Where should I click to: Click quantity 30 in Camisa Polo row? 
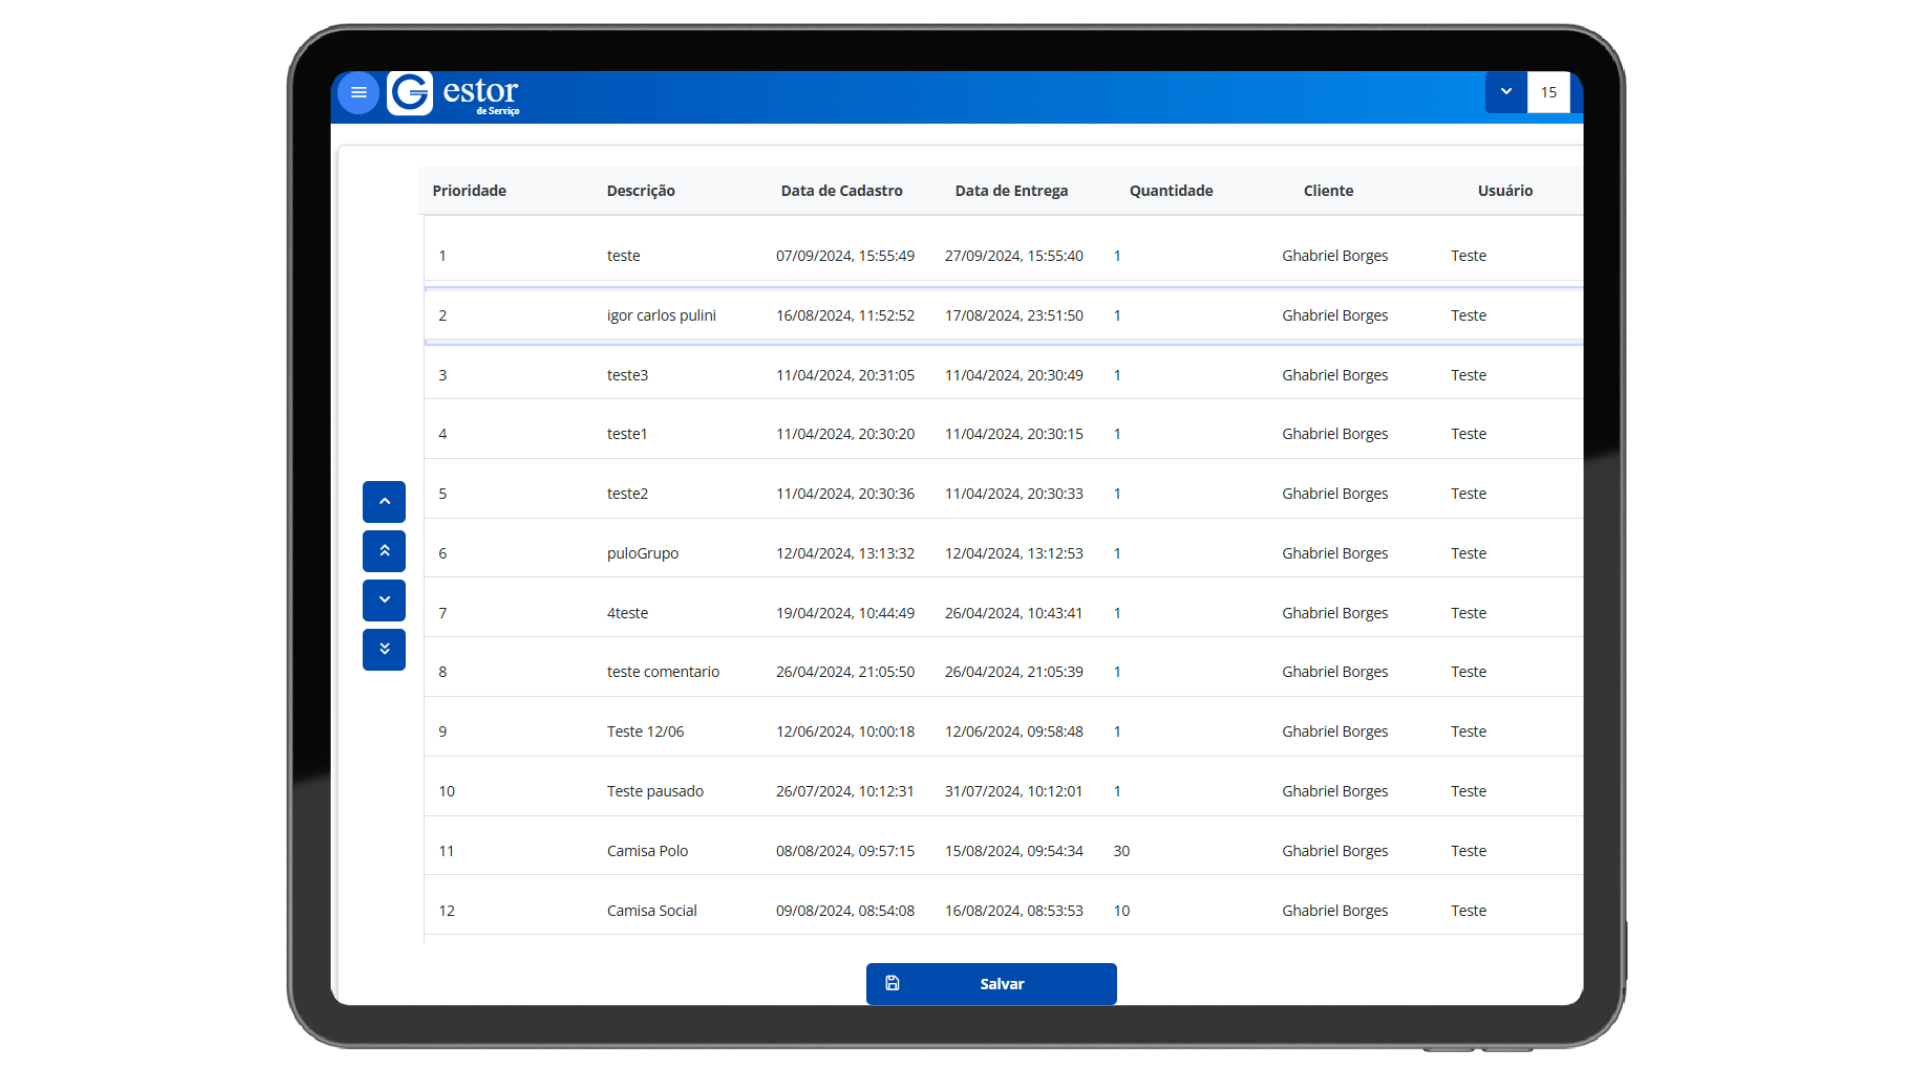[1122, 851]
